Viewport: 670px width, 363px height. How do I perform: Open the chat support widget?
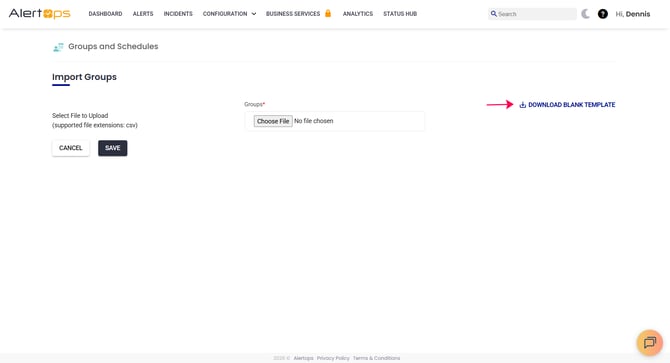[x=649, y=343]
